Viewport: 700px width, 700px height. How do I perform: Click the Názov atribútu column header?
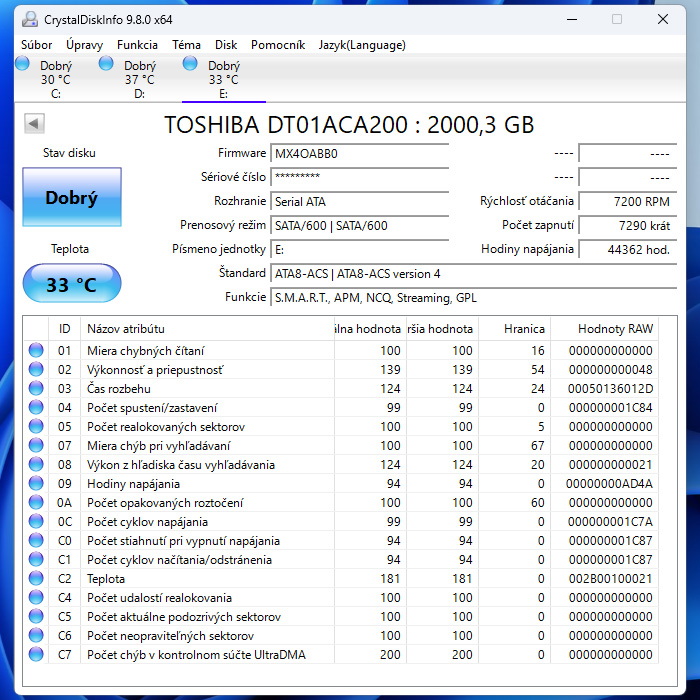point(126,328)
